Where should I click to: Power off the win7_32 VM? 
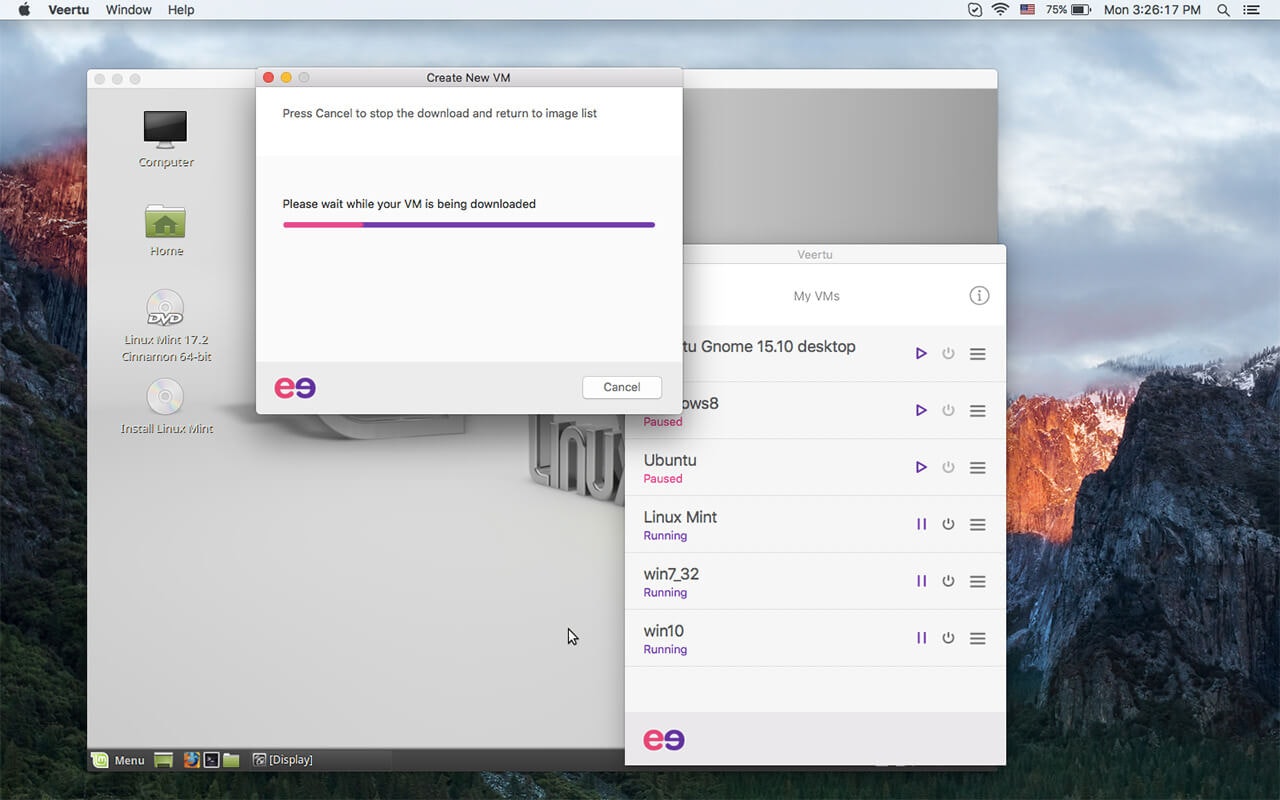click(x=948, y=581)
